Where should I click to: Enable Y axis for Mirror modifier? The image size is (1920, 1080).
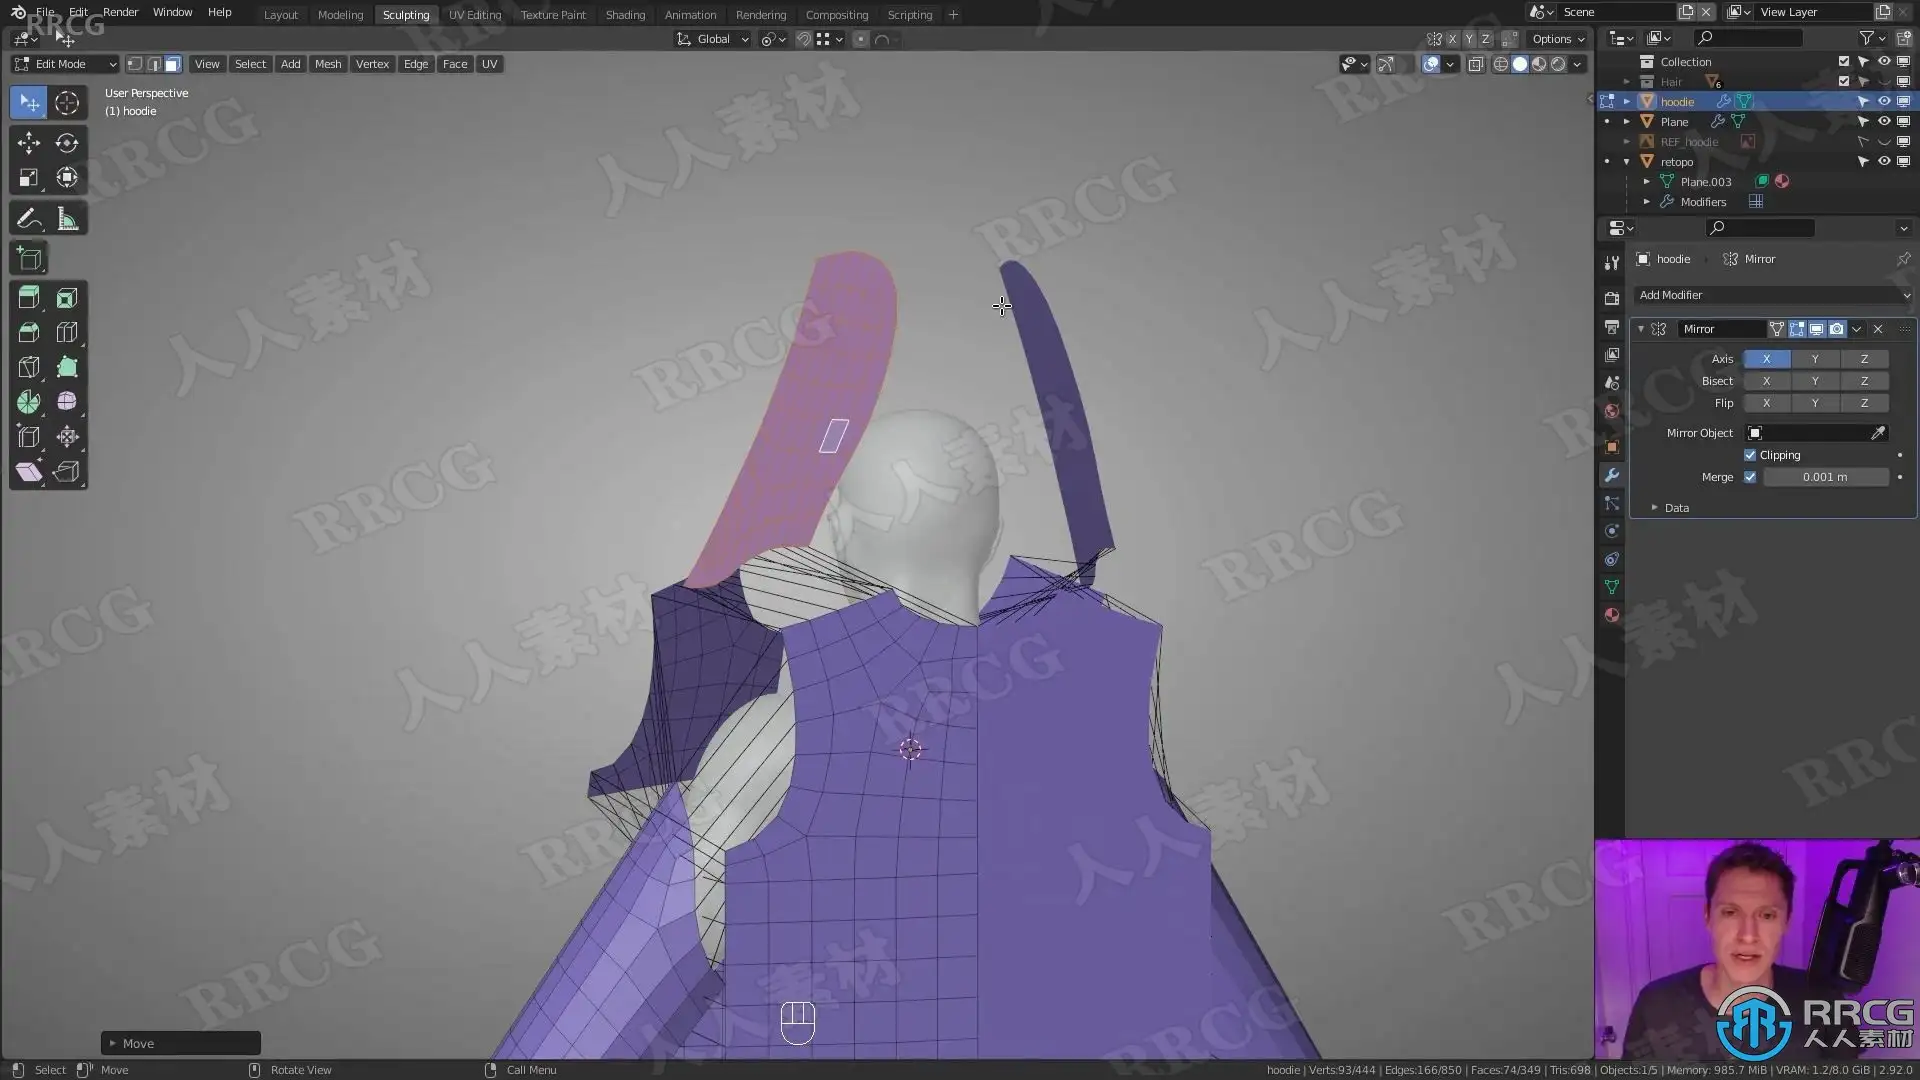click(x=1815, y=359)
